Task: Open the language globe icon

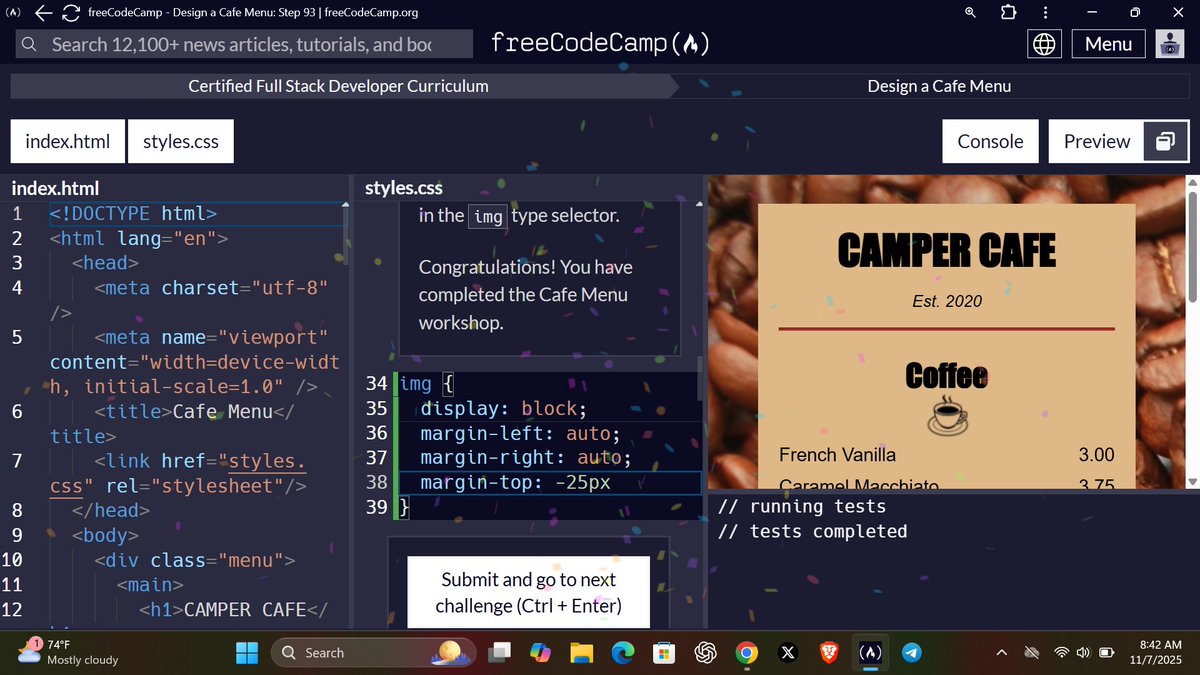Action: tap(1043, 43)
